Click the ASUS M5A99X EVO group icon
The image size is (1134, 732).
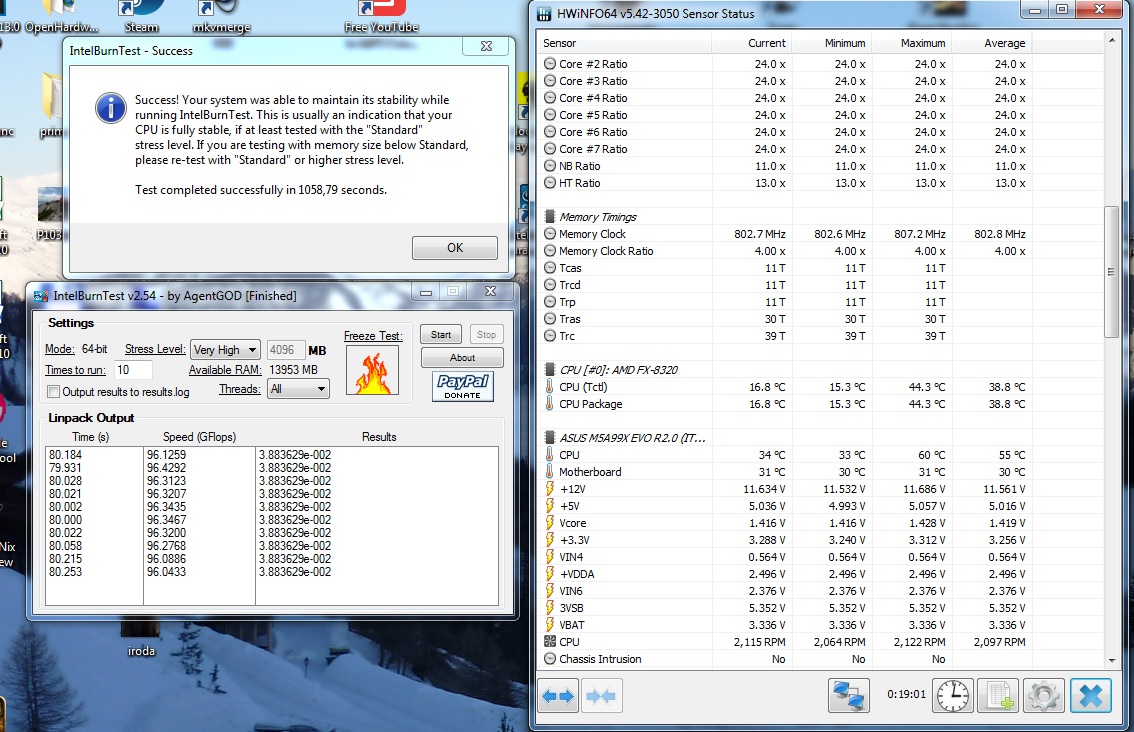[x=550, y=438]
